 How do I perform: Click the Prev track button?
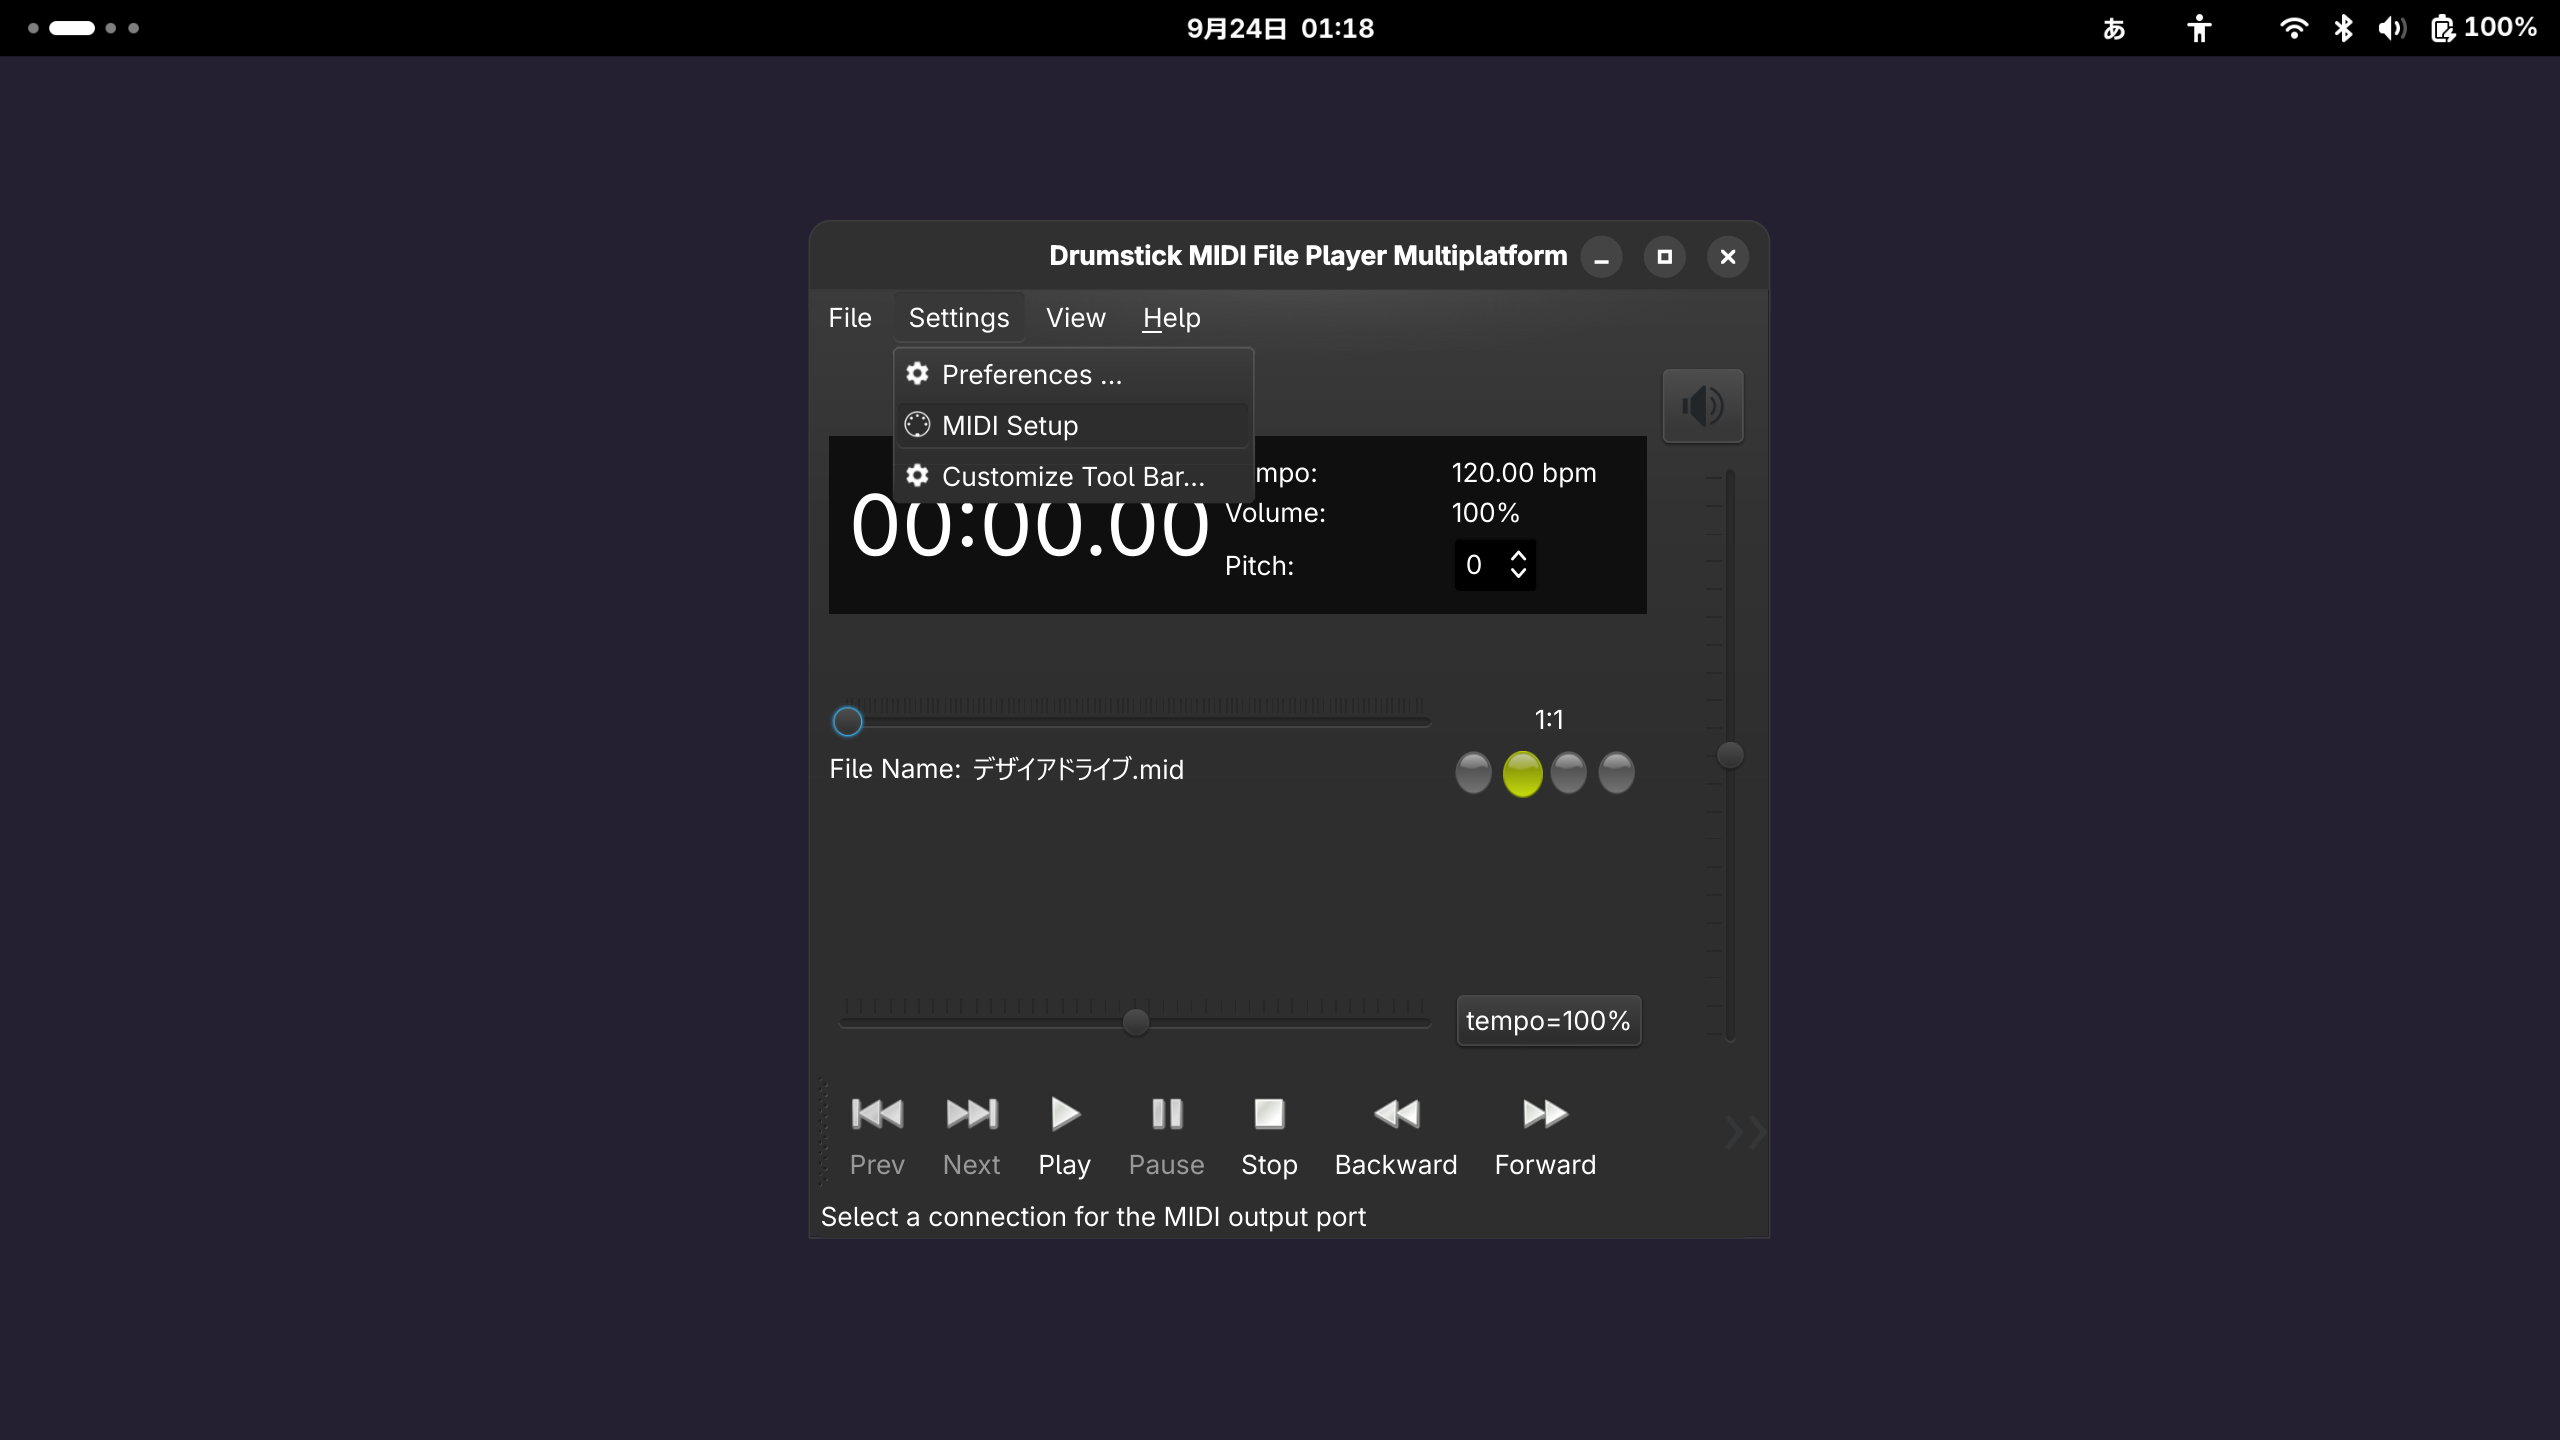click(x=877, y=1136)
